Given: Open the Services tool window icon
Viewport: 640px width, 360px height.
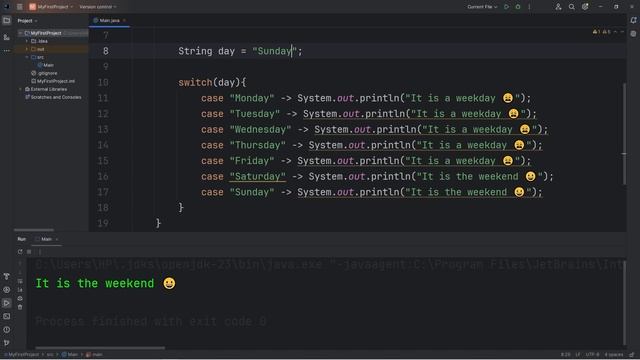Looking at the screenshot, I should click(x=7, y=290).
